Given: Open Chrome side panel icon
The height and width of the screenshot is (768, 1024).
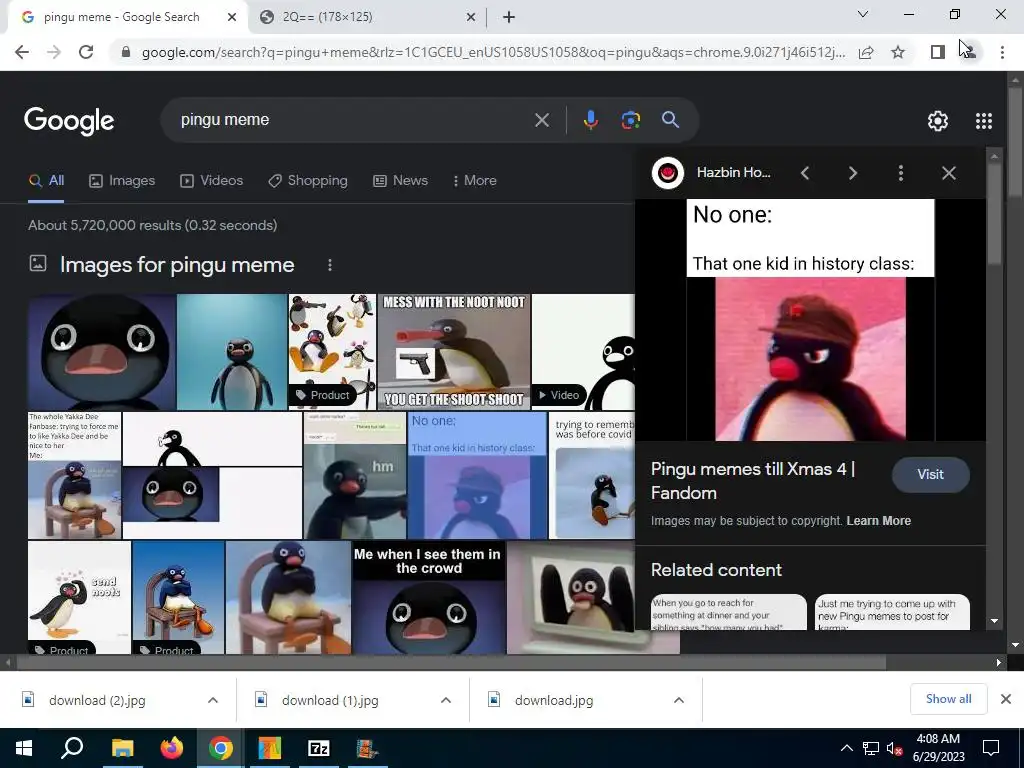Looking at the screenshot, I should point(938,52).
